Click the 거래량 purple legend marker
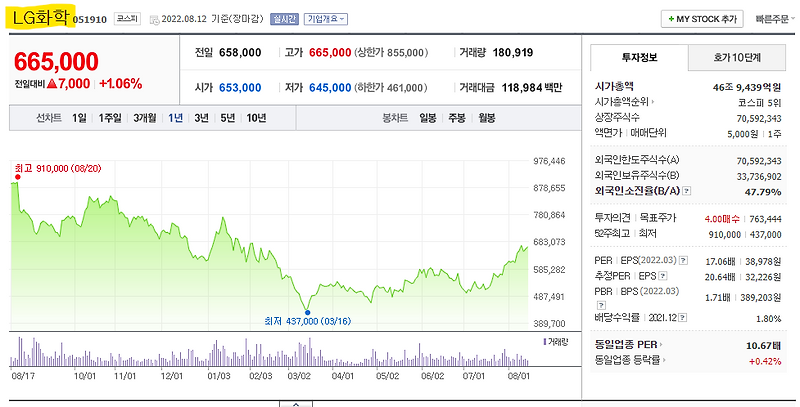The width and height of the screenshot is (800, 407). [x=544, y=342]
